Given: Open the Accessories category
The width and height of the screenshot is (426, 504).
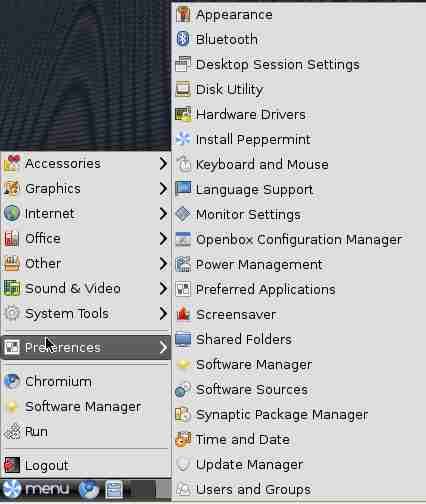Looking at the screenshot, I should coord(86,163).
